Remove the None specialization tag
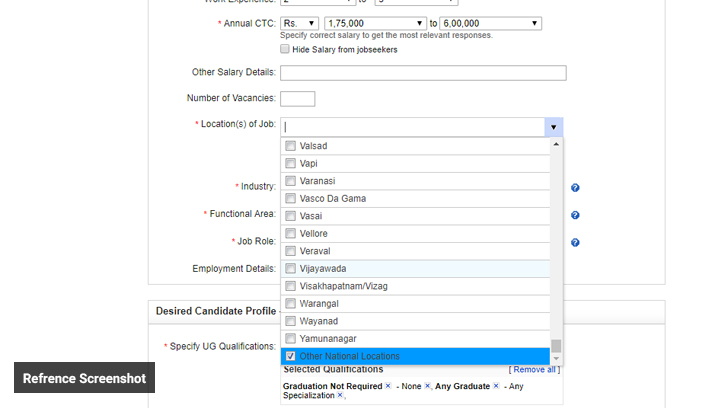711x408 pixels. [427, 386]
